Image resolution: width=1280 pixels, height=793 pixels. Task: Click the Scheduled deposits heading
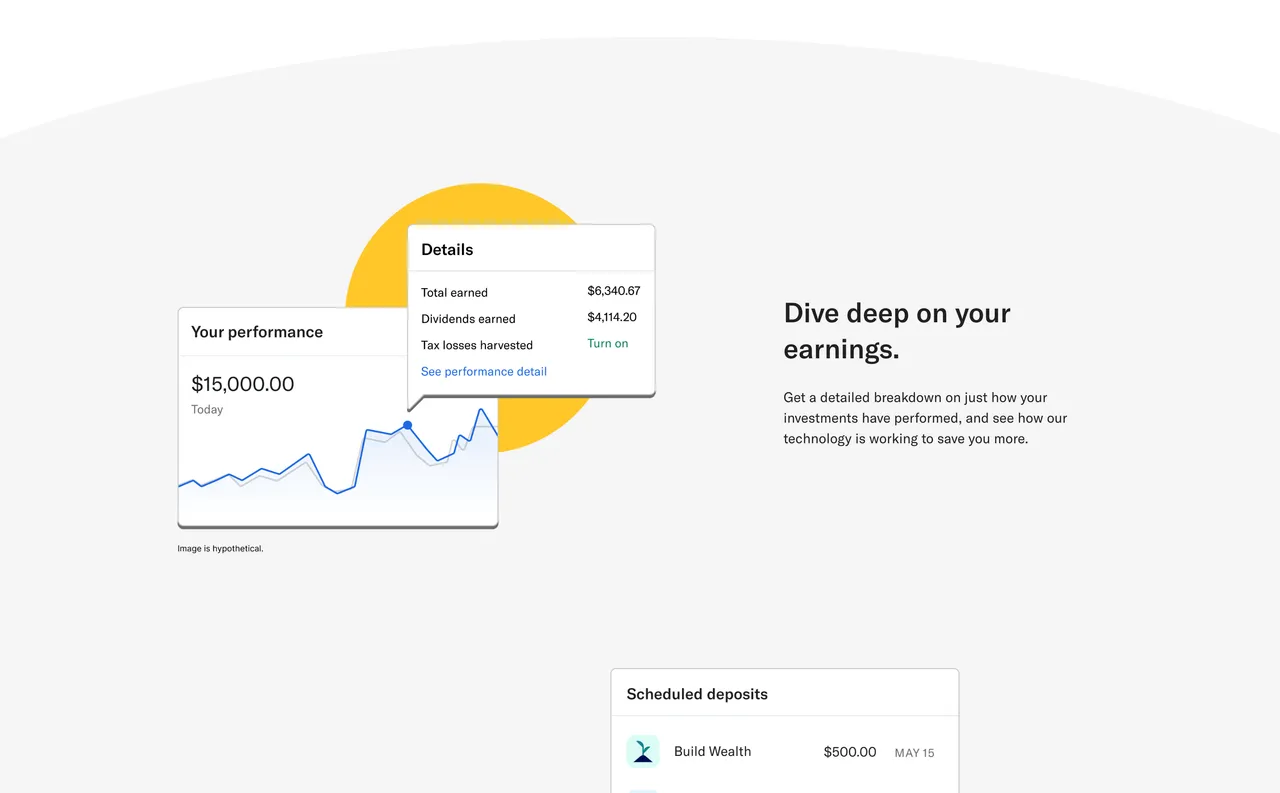tap(697, 694)
